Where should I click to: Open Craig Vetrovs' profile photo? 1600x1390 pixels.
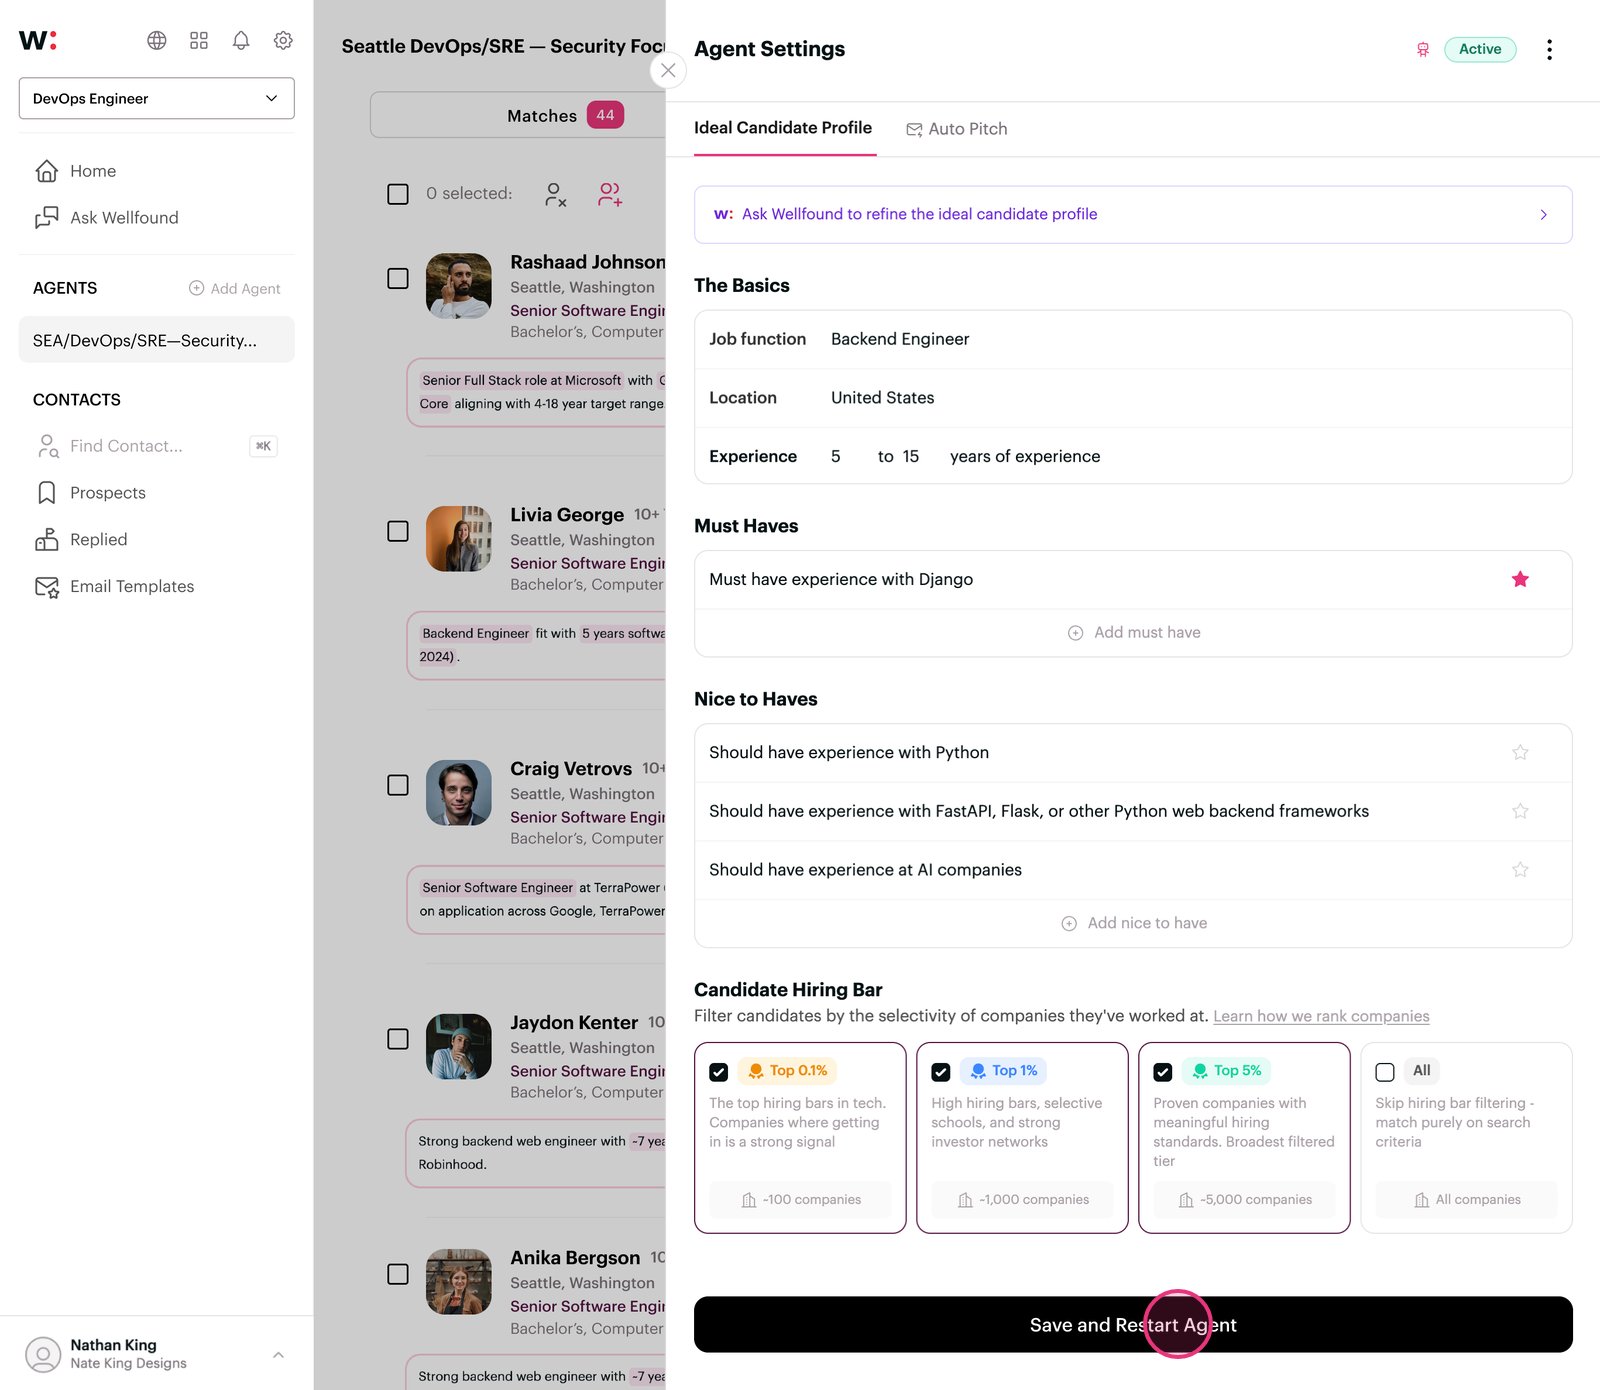(459, 793)
